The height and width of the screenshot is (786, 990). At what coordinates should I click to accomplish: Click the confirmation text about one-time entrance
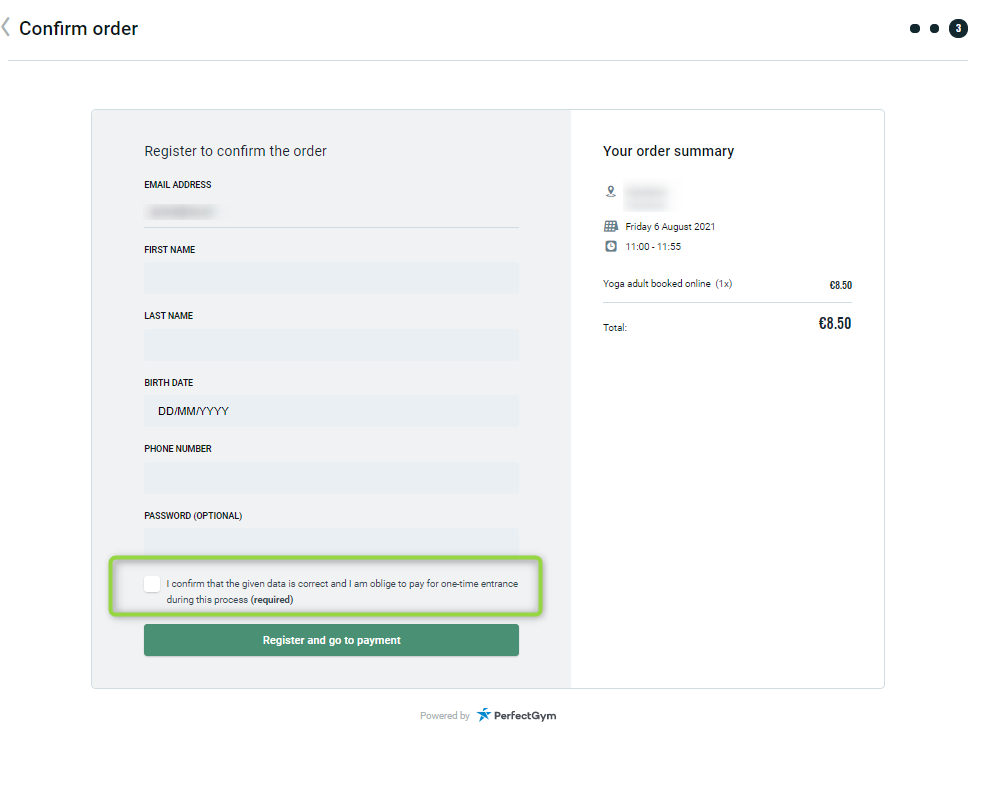[342, 584]
